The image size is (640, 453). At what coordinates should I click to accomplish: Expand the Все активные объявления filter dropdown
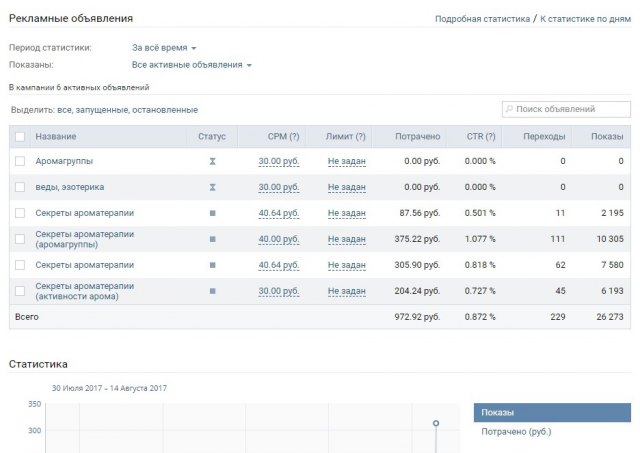[x=191, y=65]
